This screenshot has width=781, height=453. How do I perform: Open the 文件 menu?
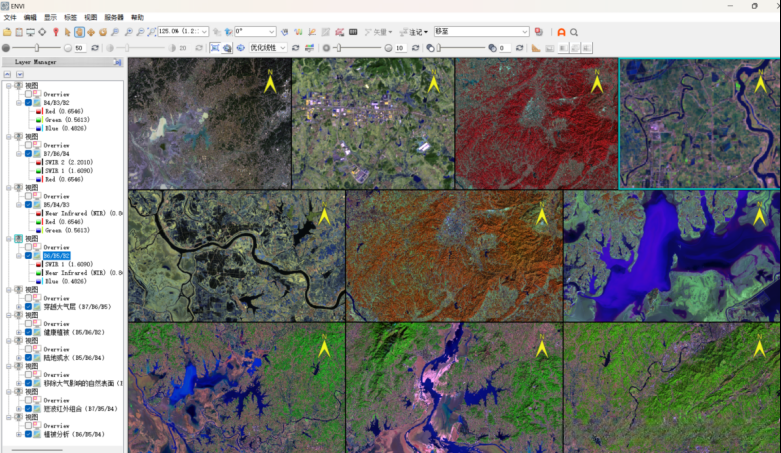(x=10, y=18)
